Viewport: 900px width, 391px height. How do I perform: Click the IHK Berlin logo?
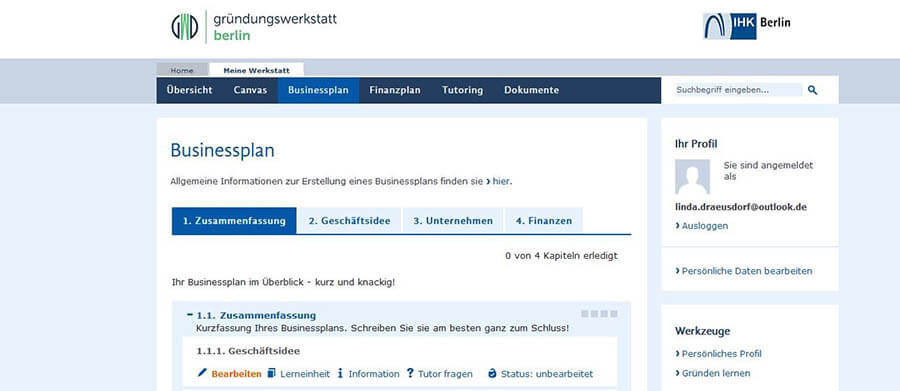coord(746,26)
